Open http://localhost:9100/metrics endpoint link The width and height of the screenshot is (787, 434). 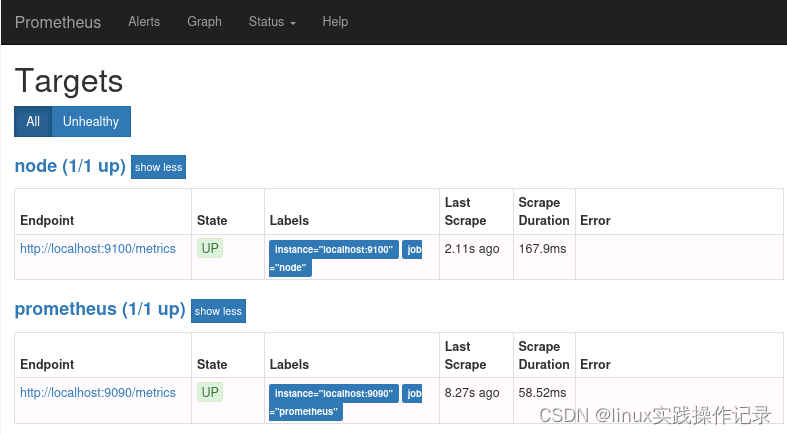(x=98, y=248)
